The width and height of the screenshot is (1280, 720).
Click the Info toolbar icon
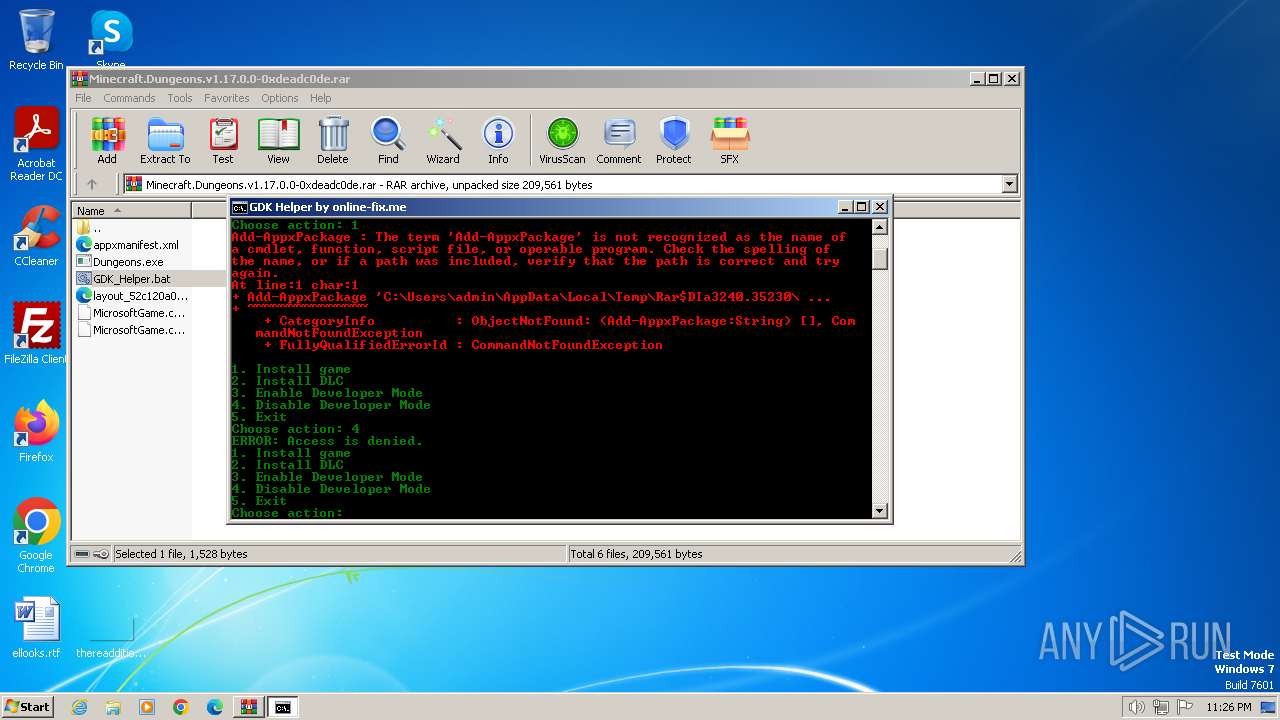[x=498, y=140]
